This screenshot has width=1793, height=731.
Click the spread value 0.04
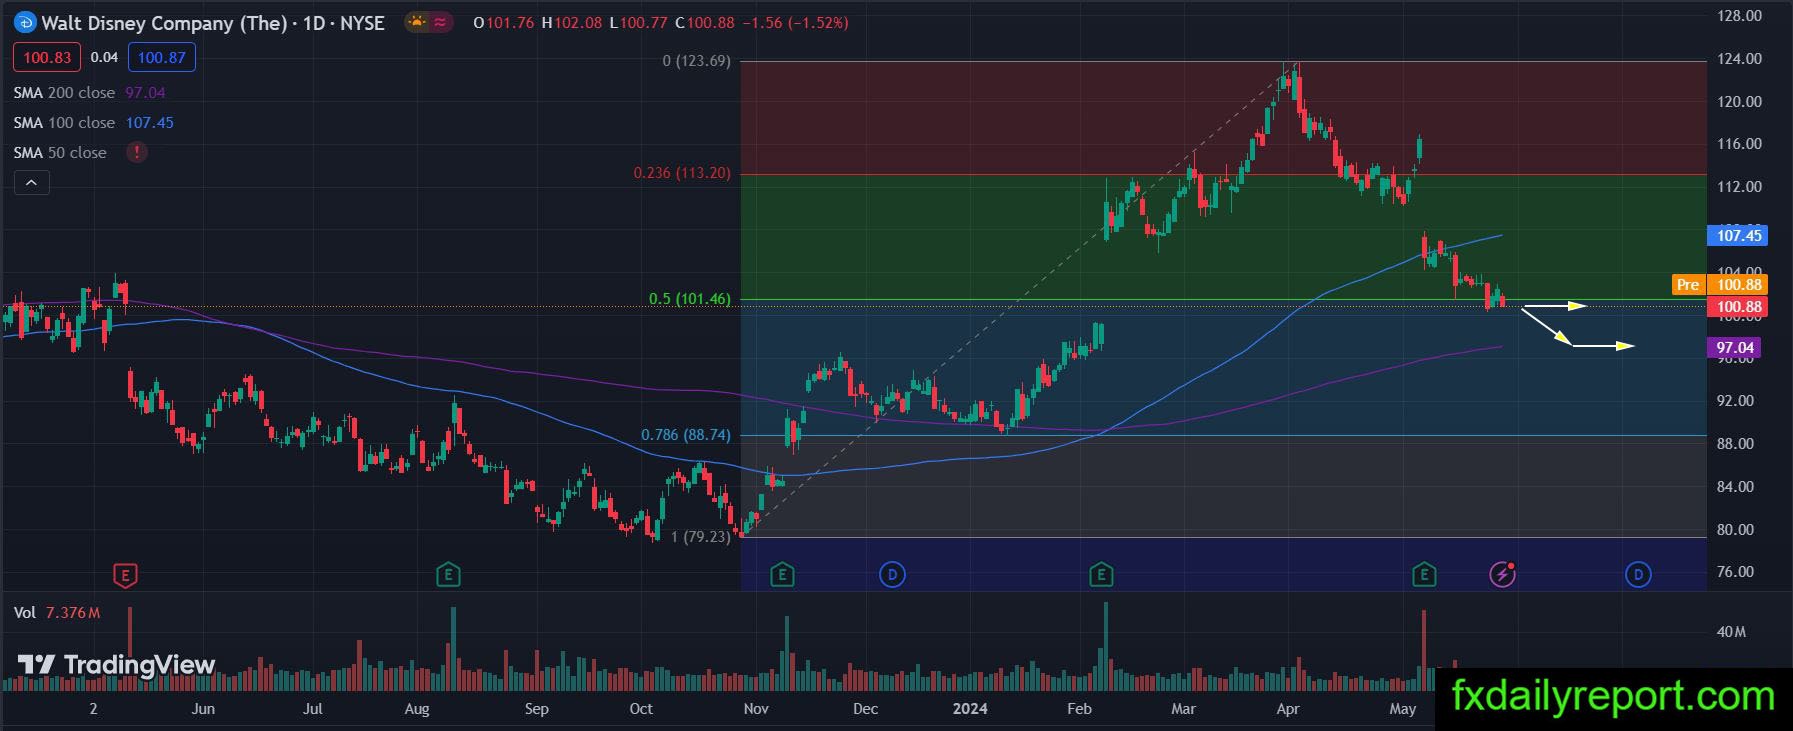[104, 57]
